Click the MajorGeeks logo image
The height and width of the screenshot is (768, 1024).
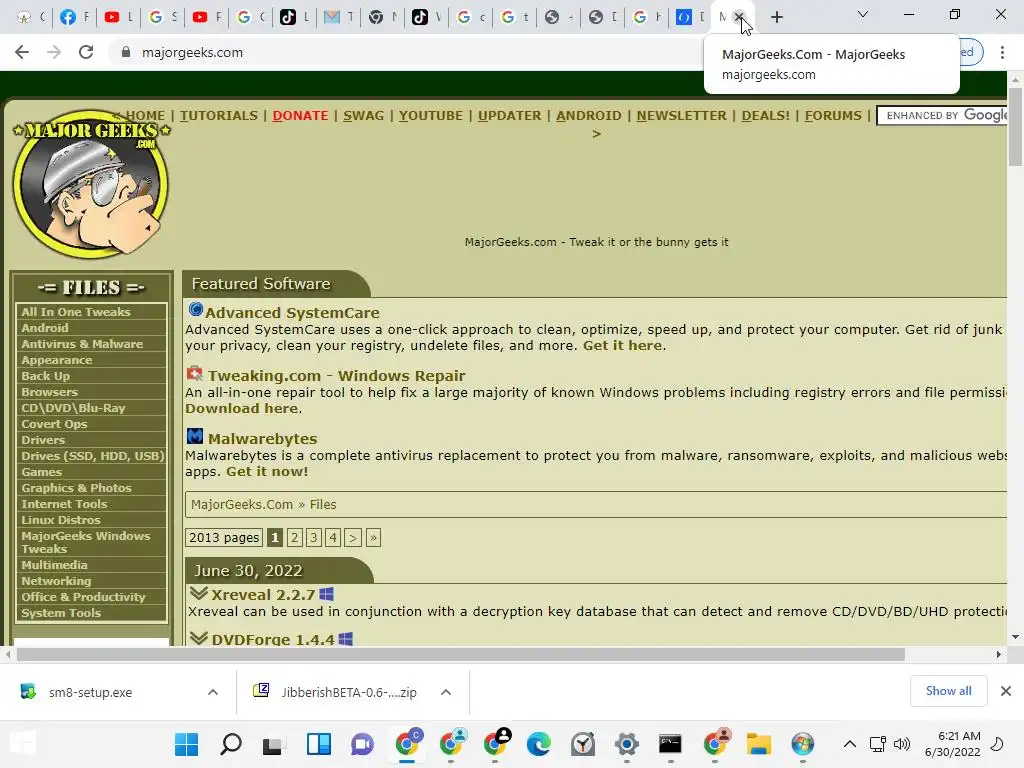point(91,184)
